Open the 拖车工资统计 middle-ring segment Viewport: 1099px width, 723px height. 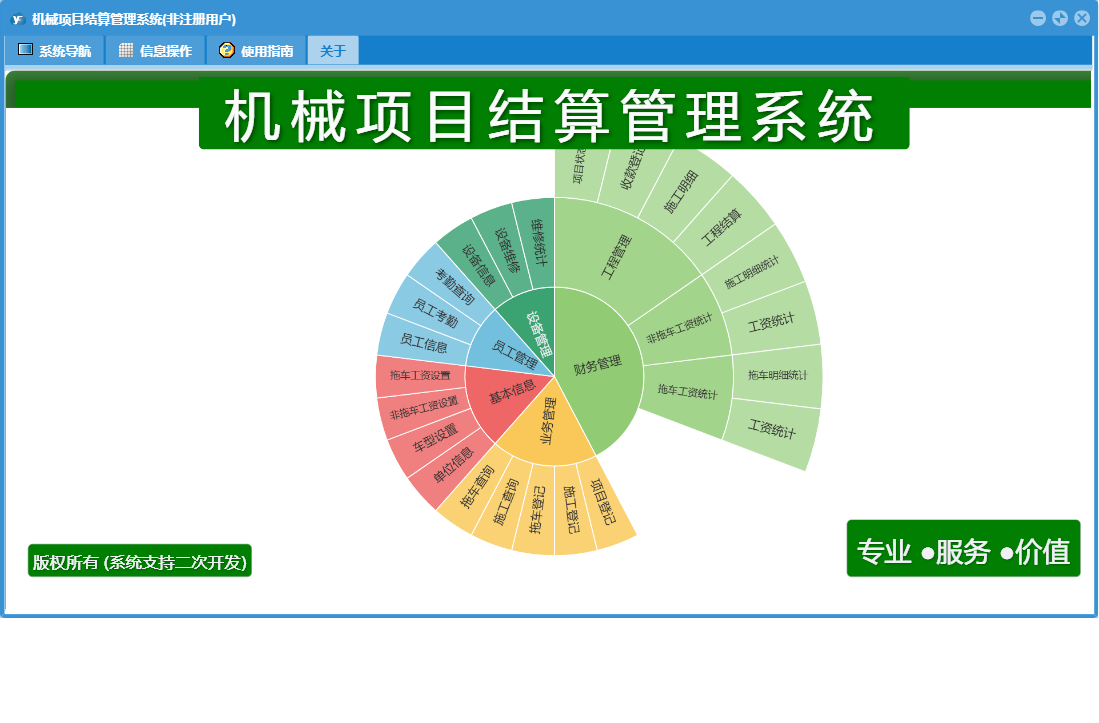point(687,392)
